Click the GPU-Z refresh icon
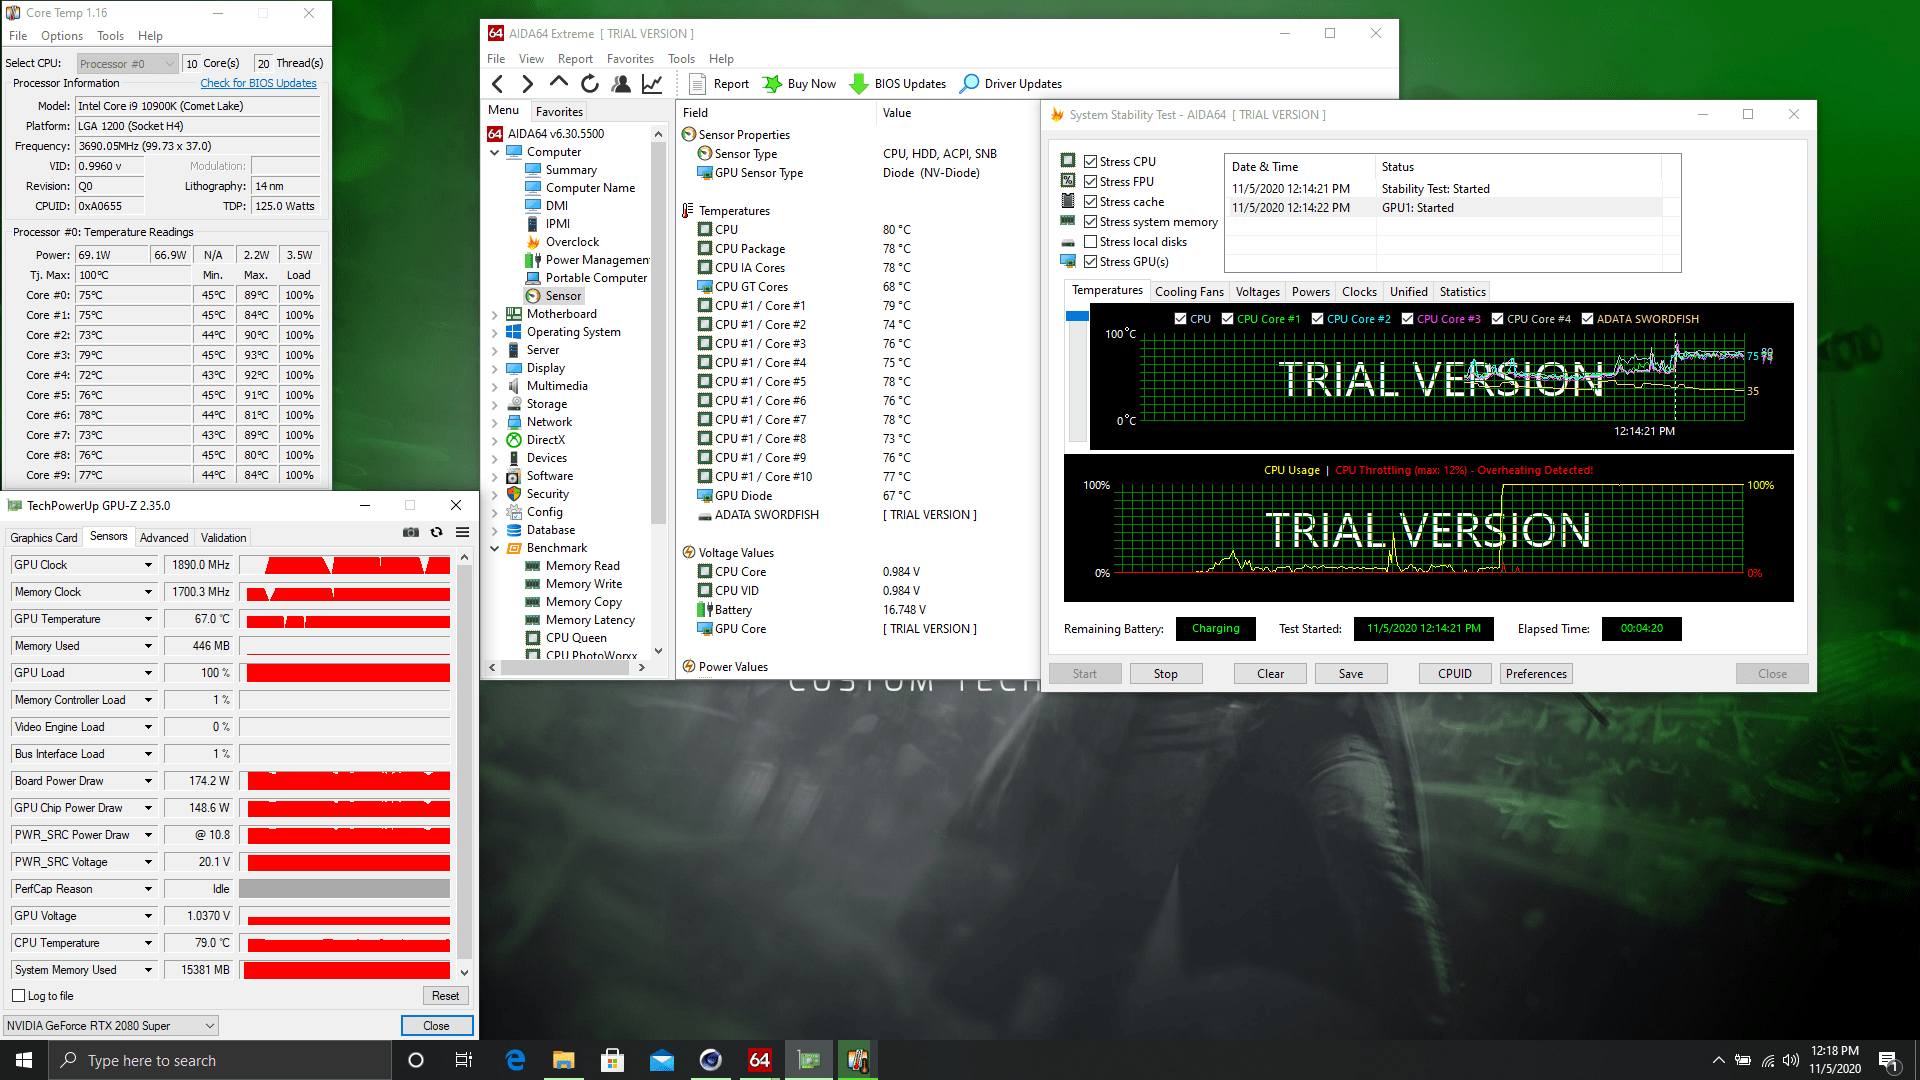The image size is (1920, 1080). [437, 532]
